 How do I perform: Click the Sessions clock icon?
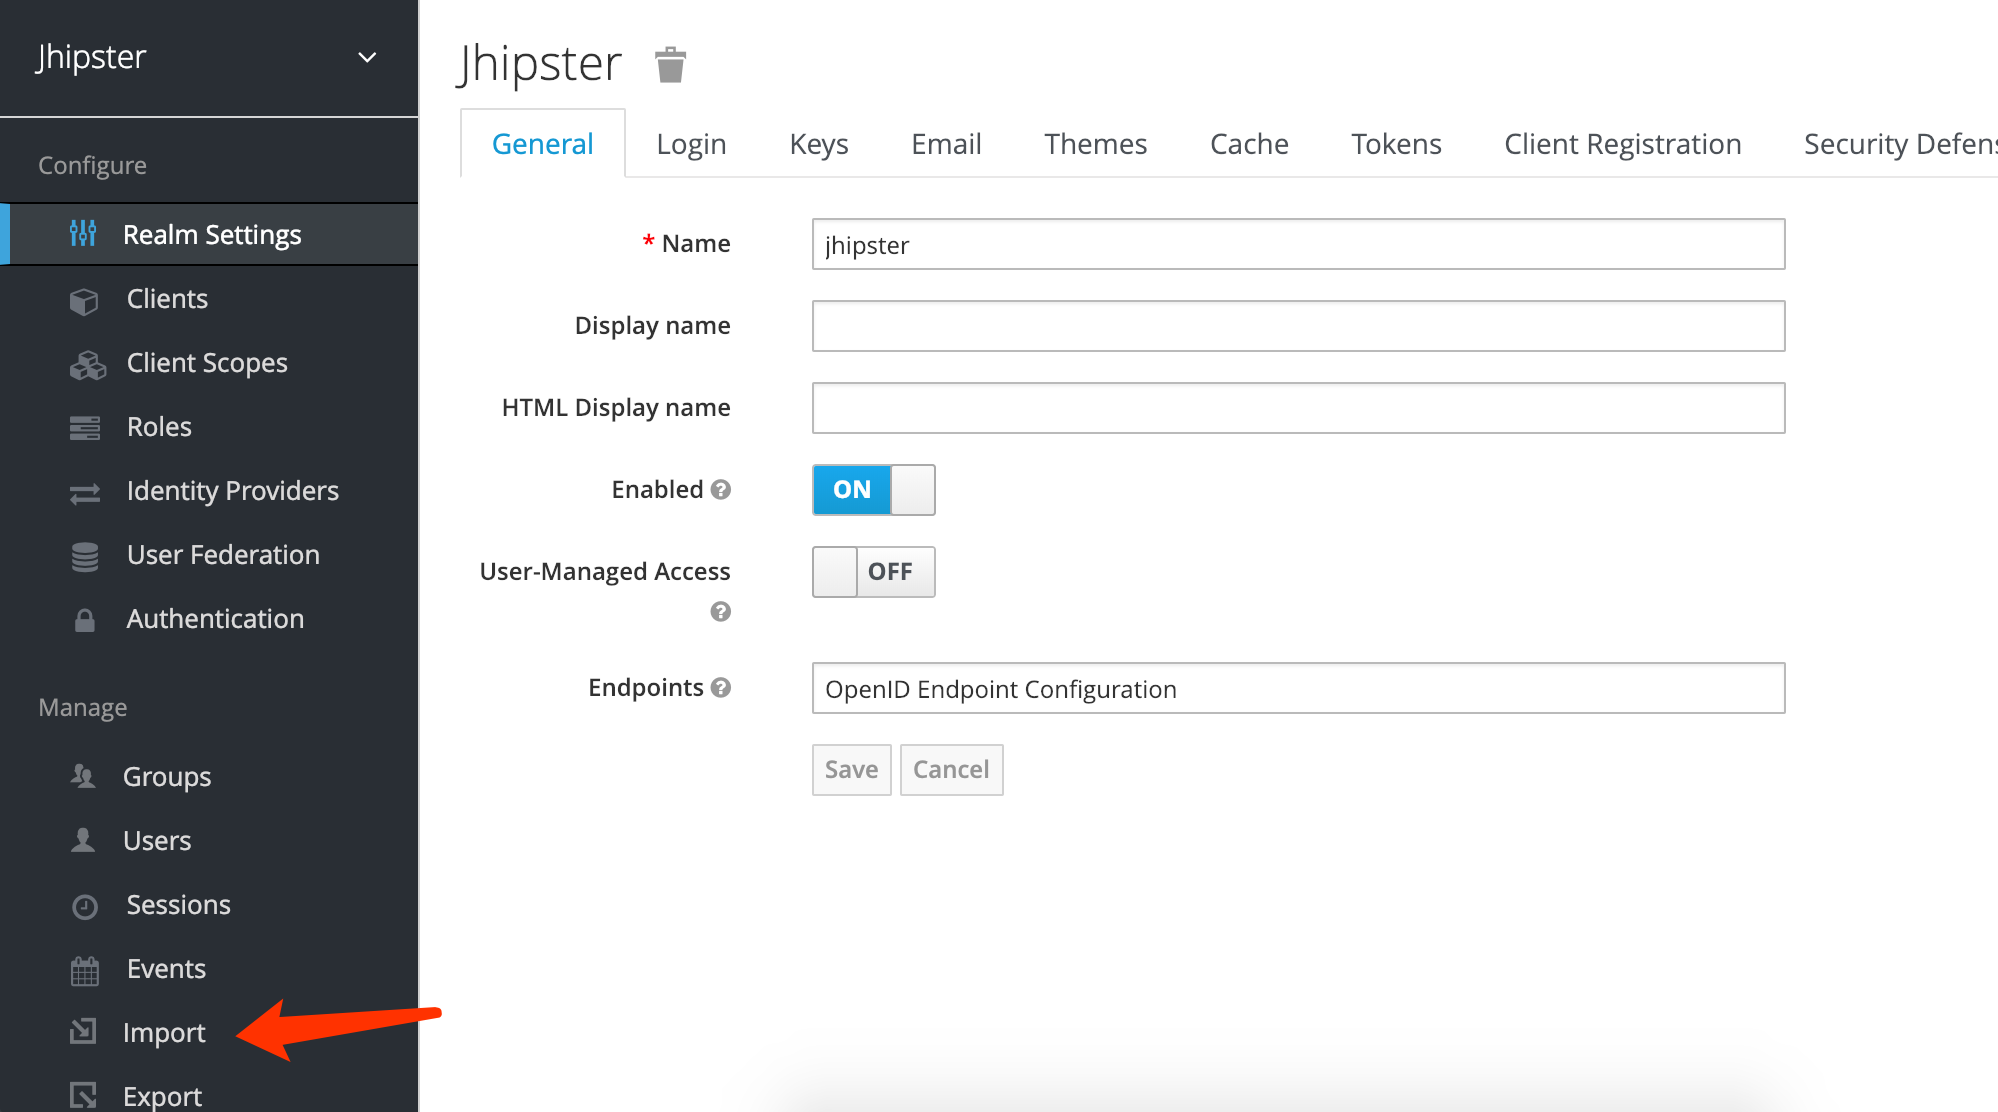pos(85,906)
